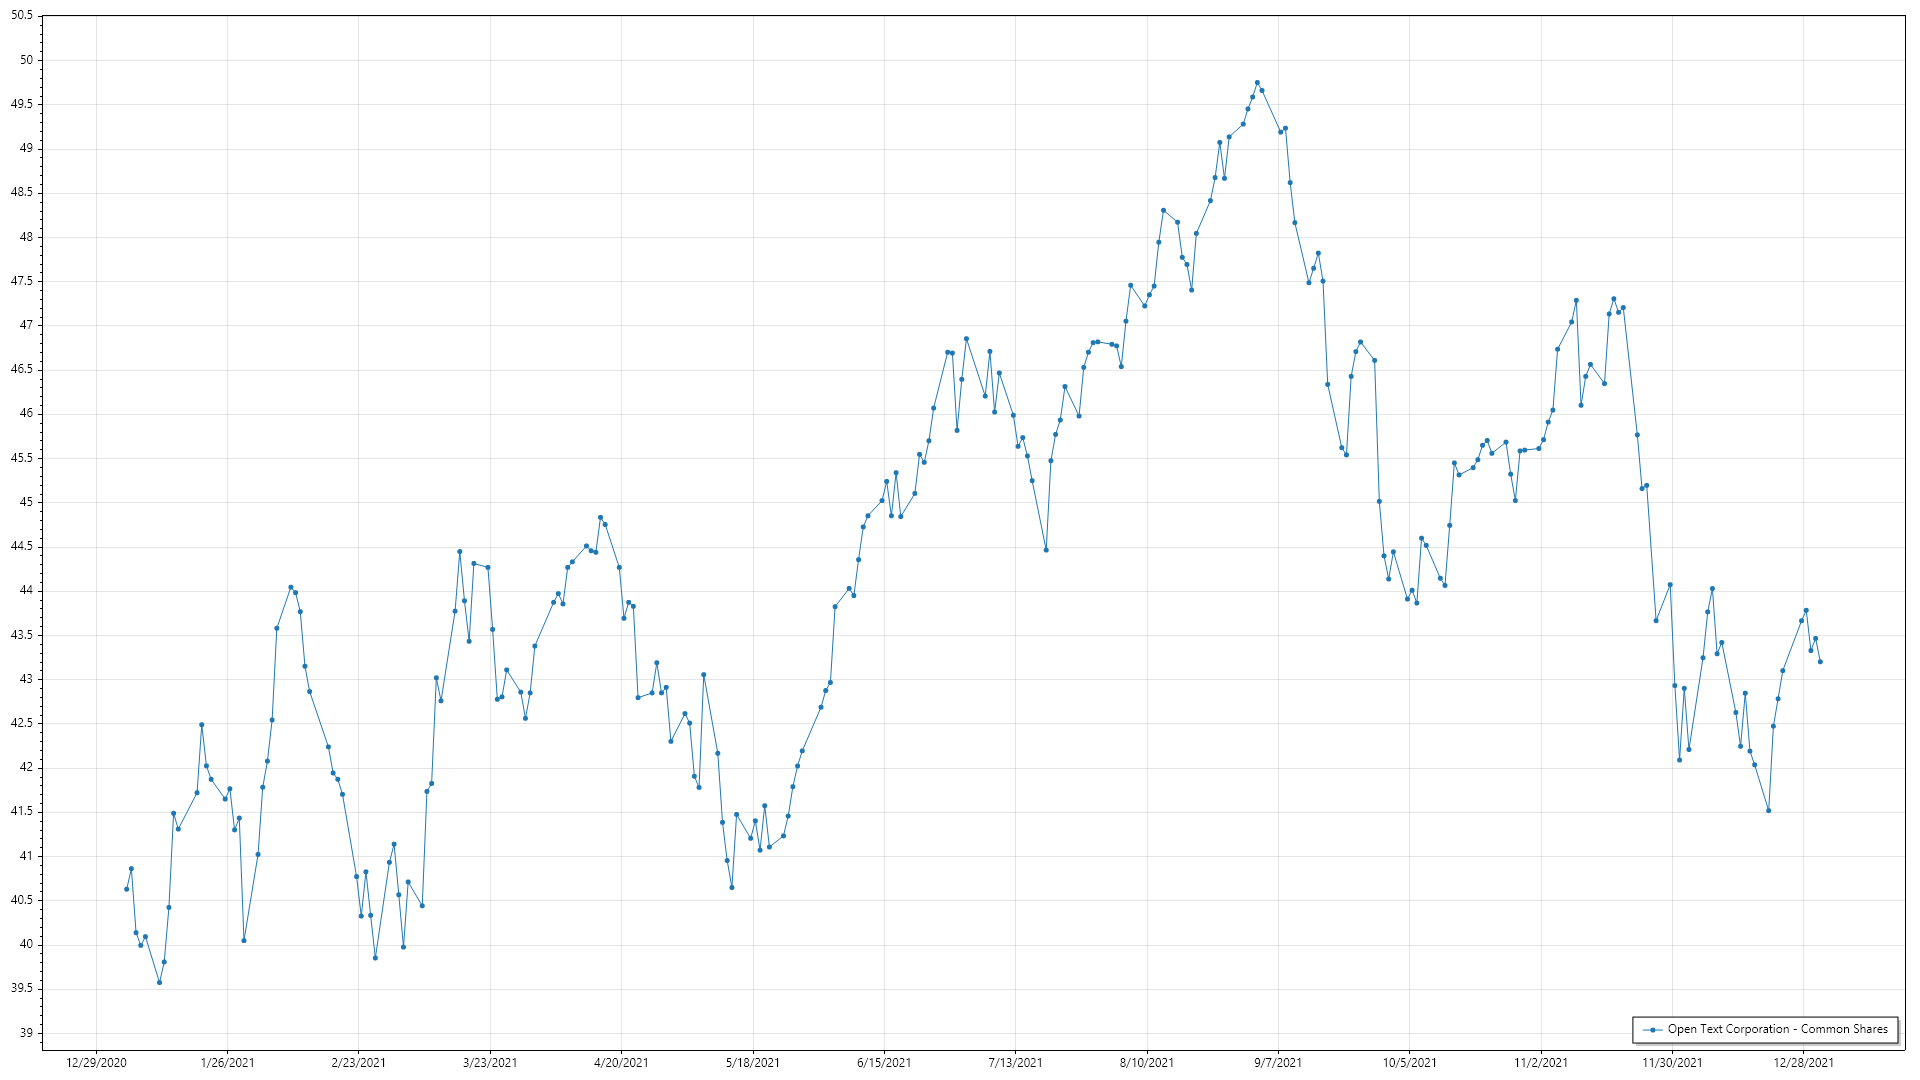Click the Open Text Corporation legend label
Screen dimensions: 1920x1080
[x=1777, y=1029]
